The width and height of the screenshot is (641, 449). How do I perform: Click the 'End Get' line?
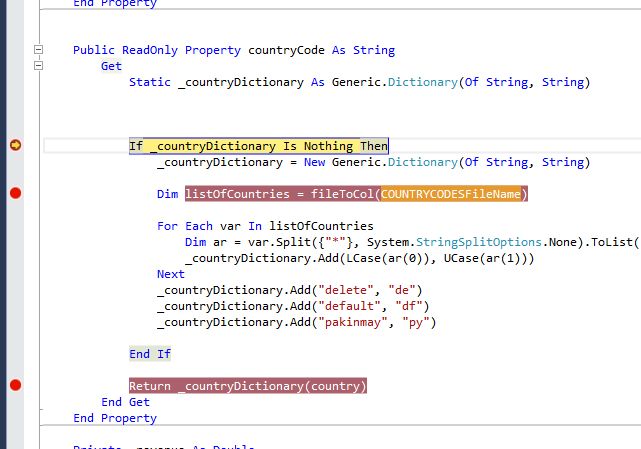126,402
